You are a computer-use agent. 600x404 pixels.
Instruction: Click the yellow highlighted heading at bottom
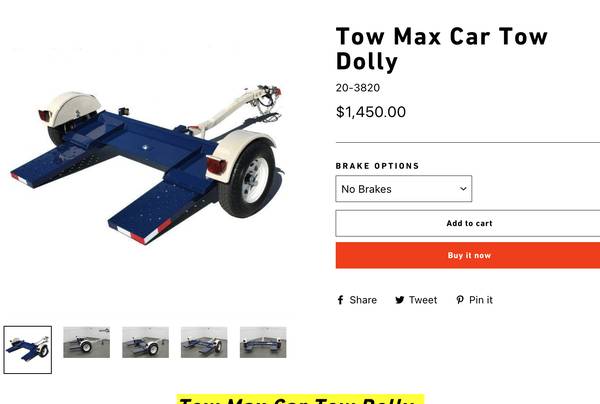coord(300,399)
